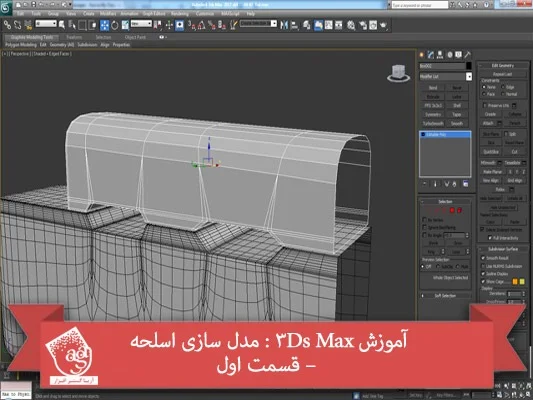Click the TurboSmooth modifier button

pos(433,123)
